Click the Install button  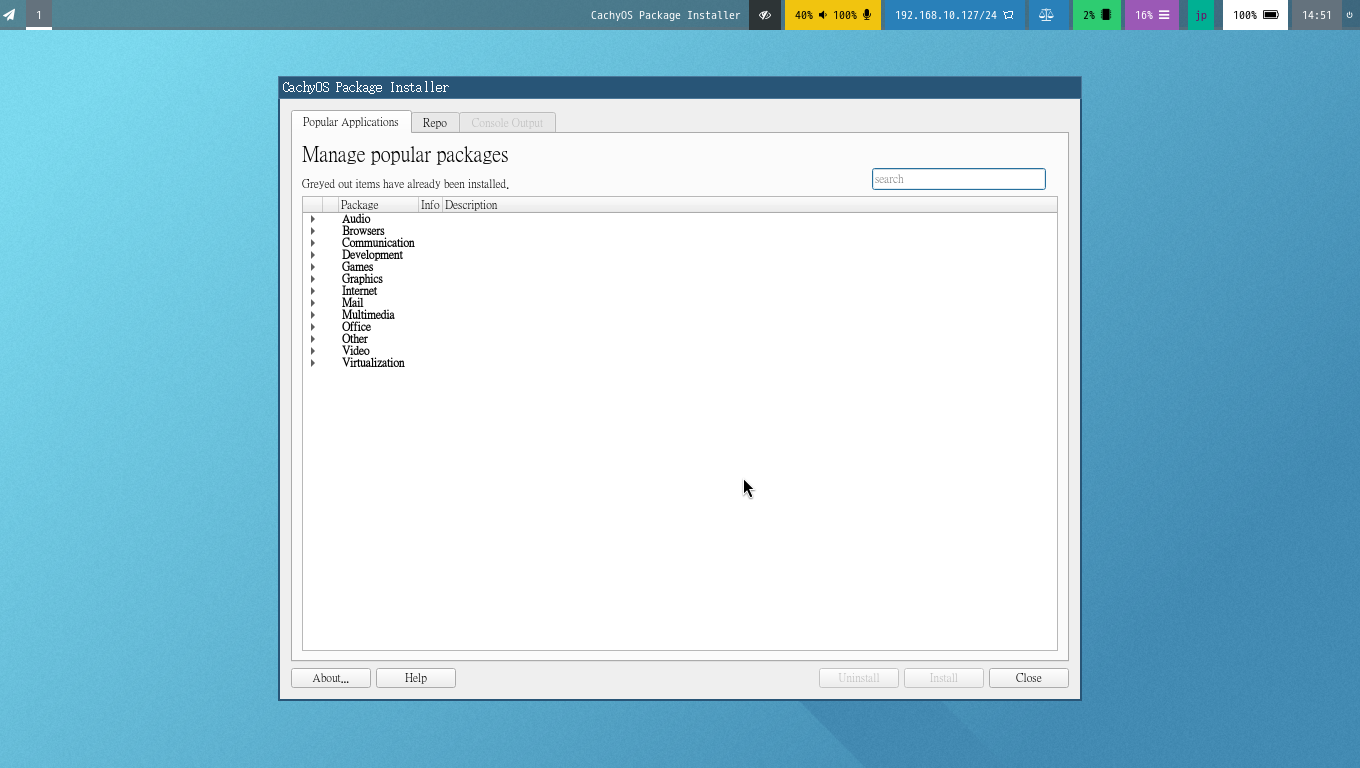[944, 678]
